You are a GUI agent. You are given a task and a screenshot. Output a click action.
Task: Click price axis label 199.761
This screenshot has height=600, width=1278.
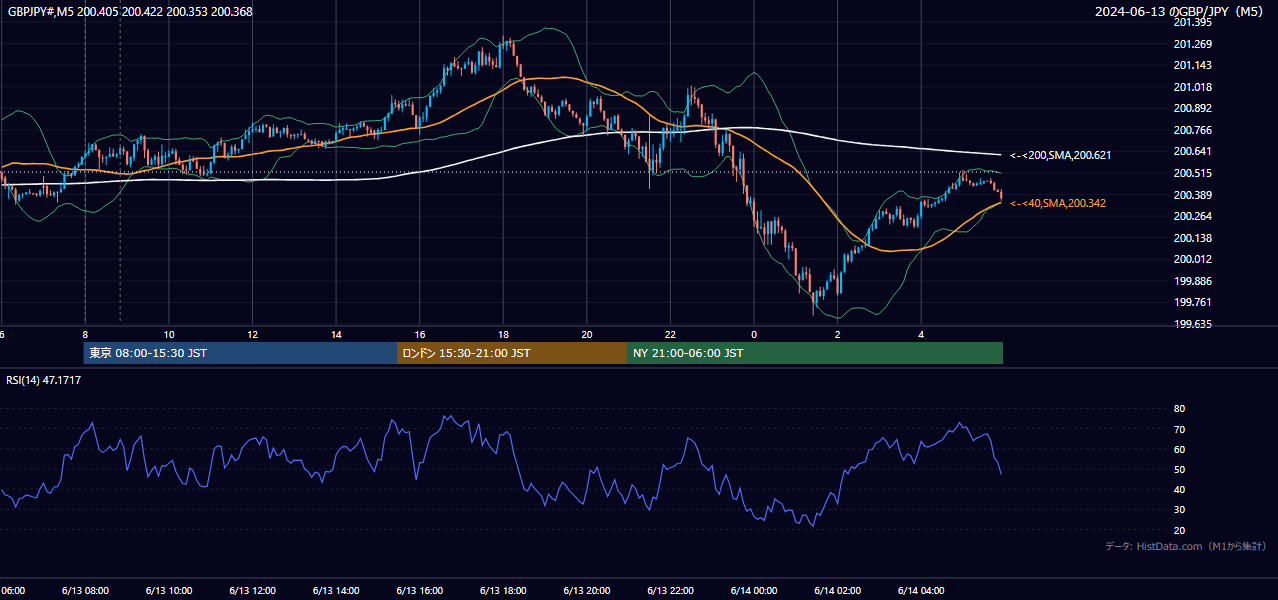tap(1193, 303)
